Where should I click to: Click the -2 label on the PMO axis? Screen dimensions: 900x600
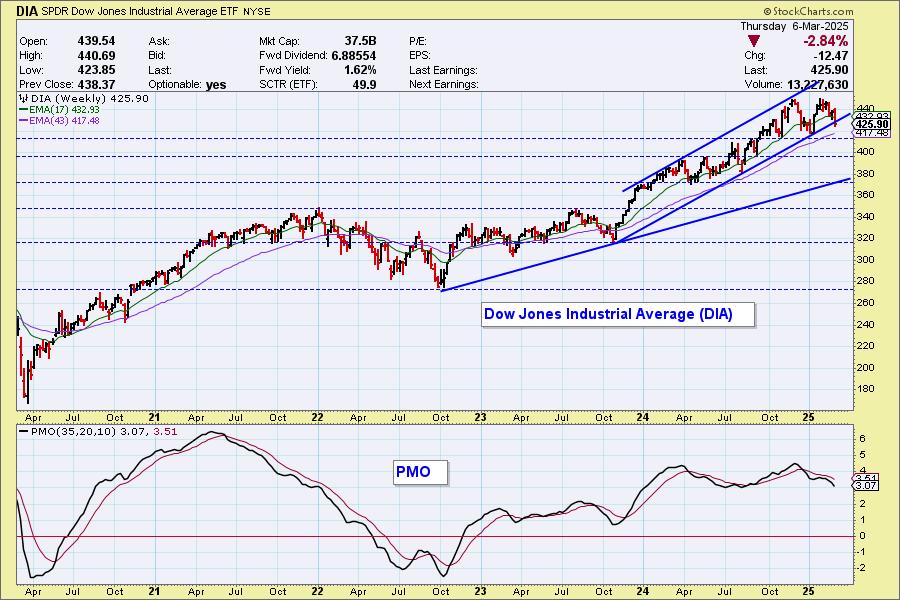862,567
